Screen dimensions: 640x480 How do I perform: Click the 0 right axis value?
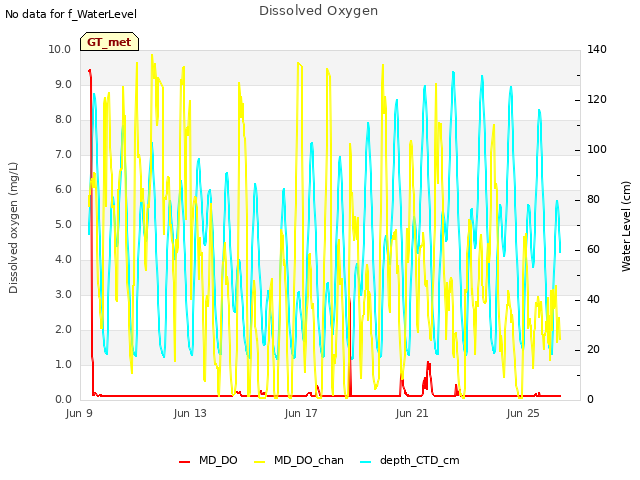click(x=590, y=400)
